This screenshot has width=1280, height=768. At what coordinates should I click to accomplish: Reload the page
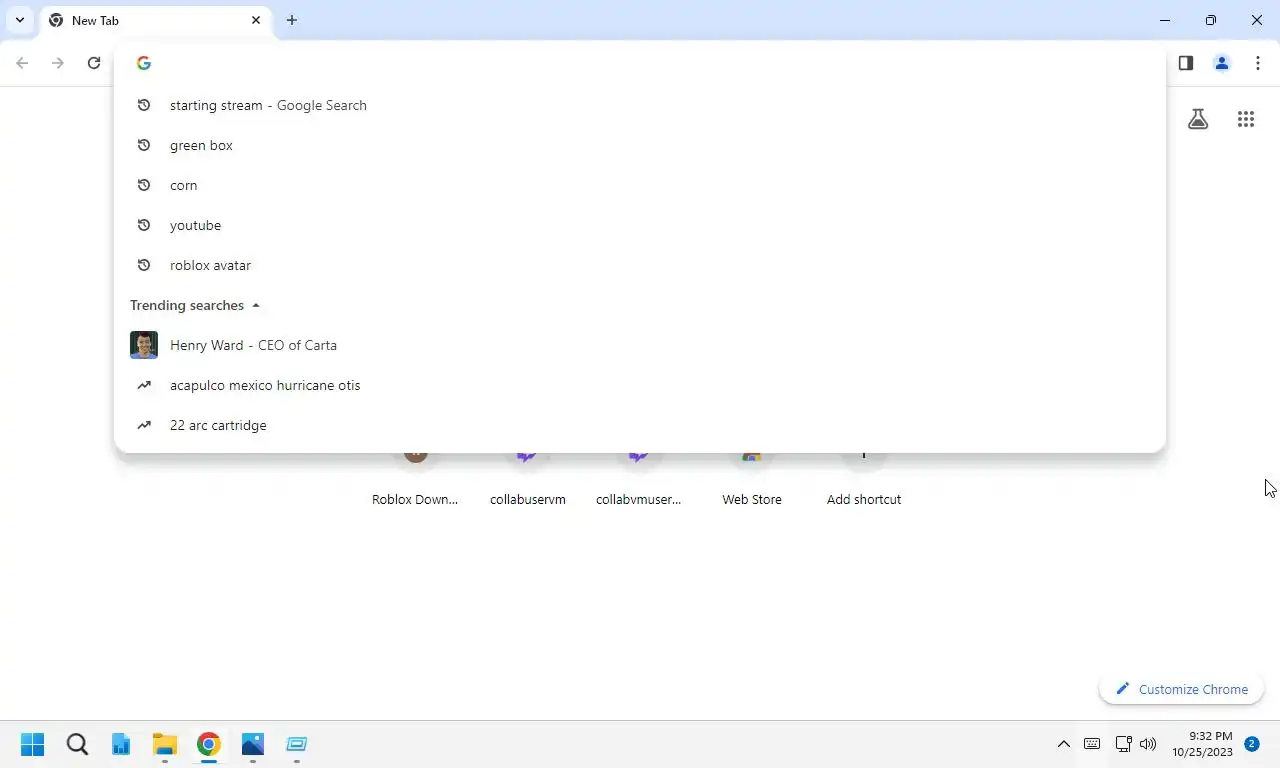point(94,63)
